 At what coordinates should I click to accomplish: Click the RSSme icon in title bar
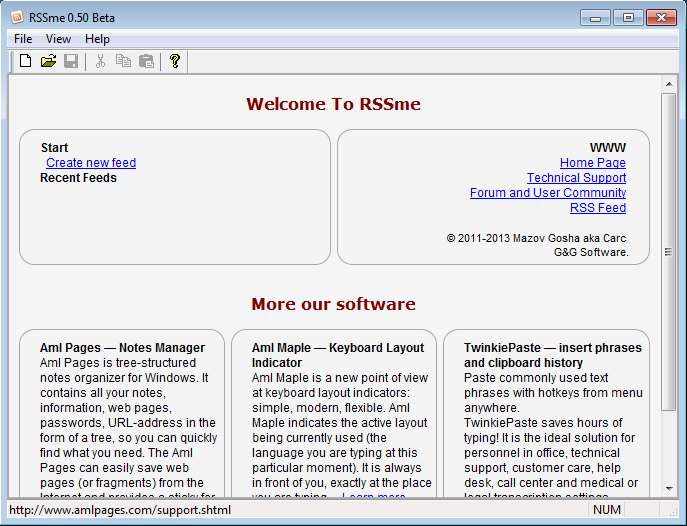[14, 17]
